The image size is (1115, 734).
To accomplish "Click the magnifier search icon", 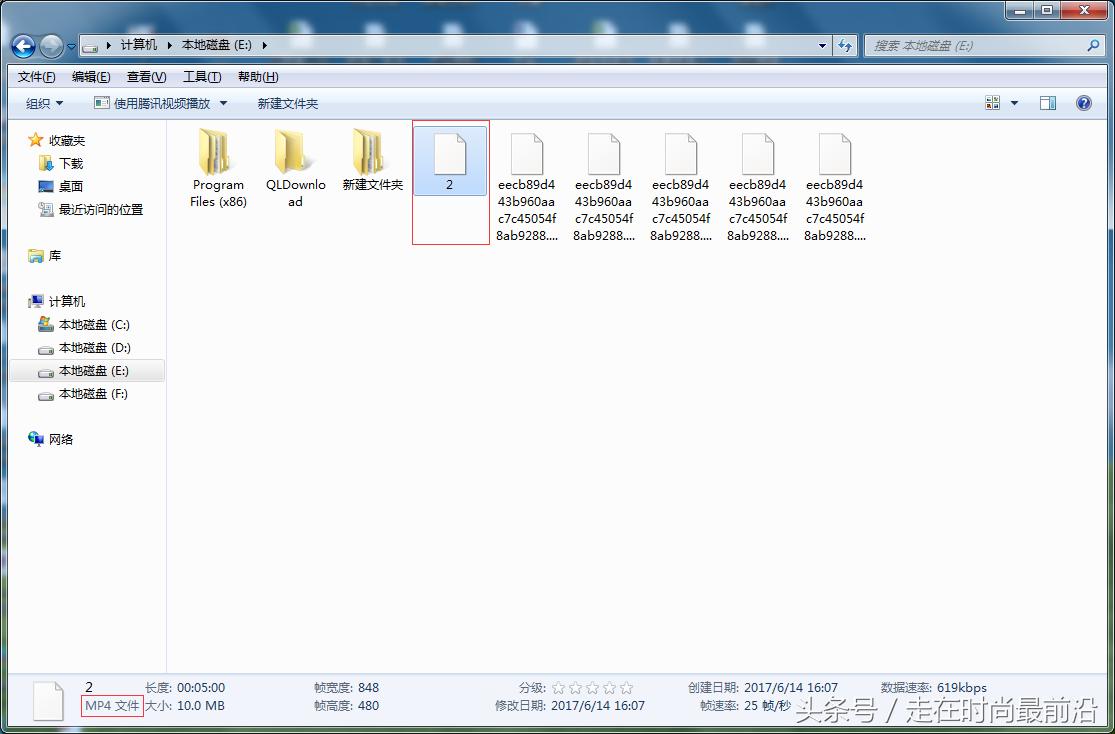I will (1094, 46).
